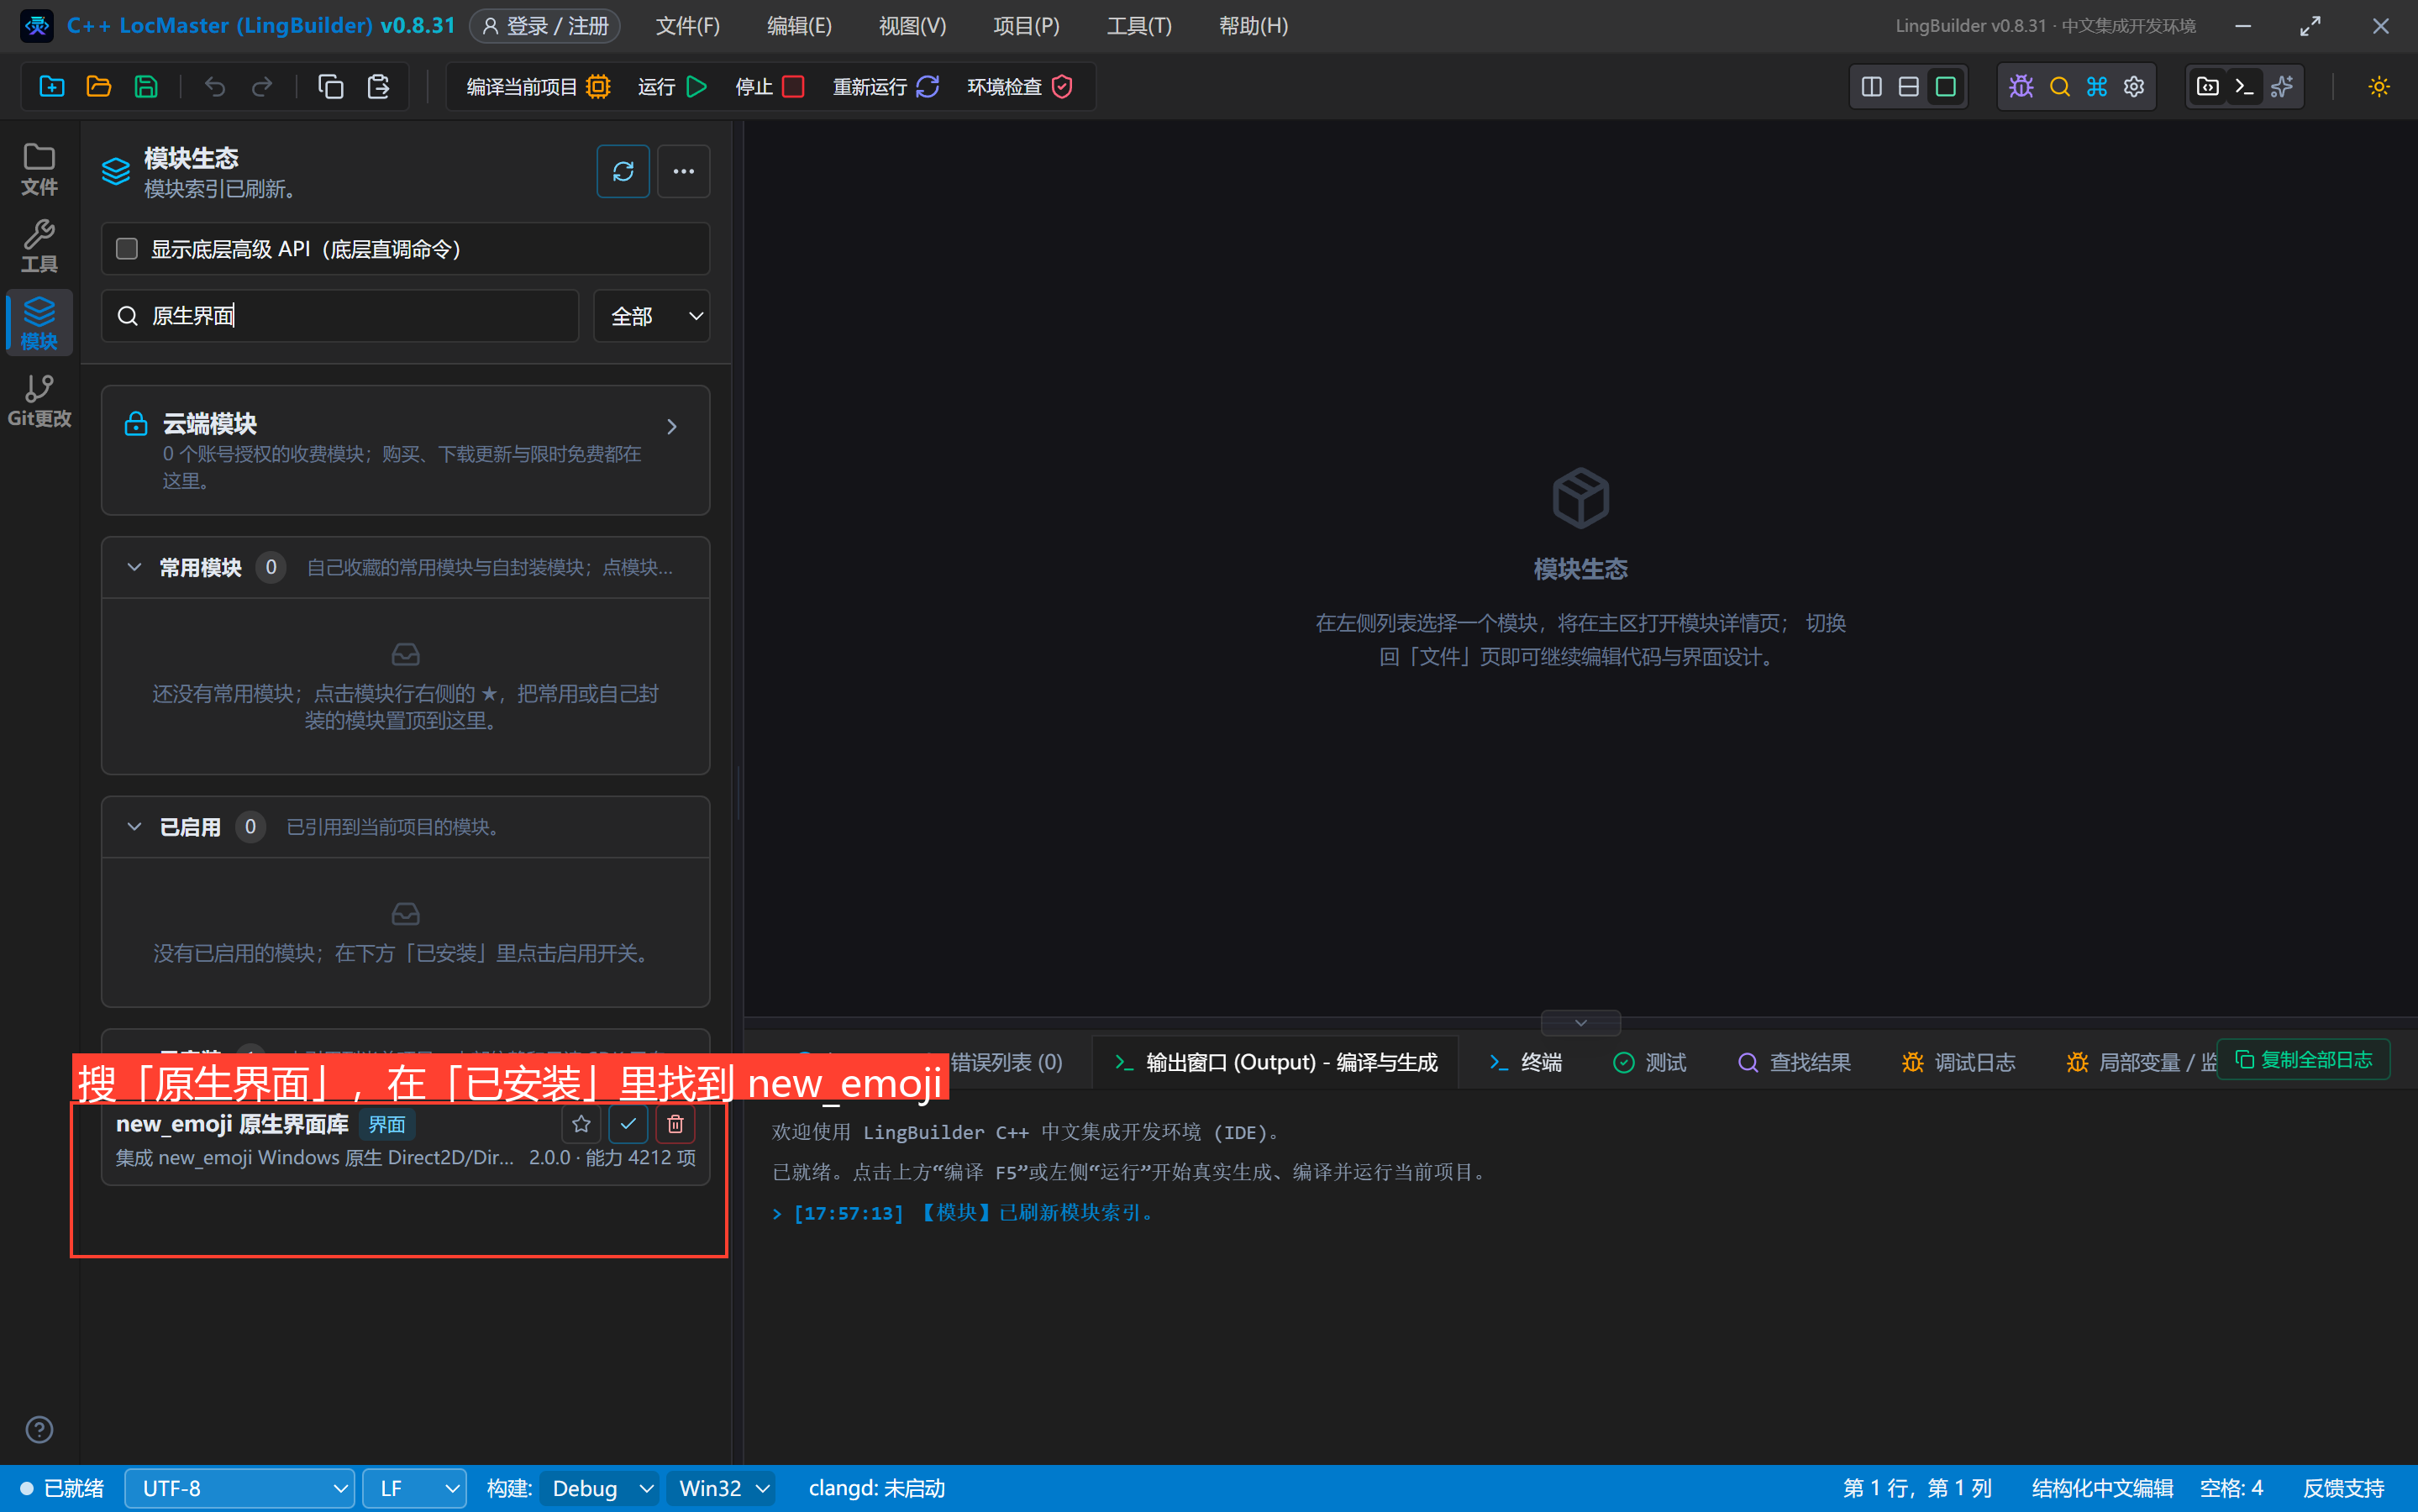
Task: Refresh the module index
Action: coord(623,171)
